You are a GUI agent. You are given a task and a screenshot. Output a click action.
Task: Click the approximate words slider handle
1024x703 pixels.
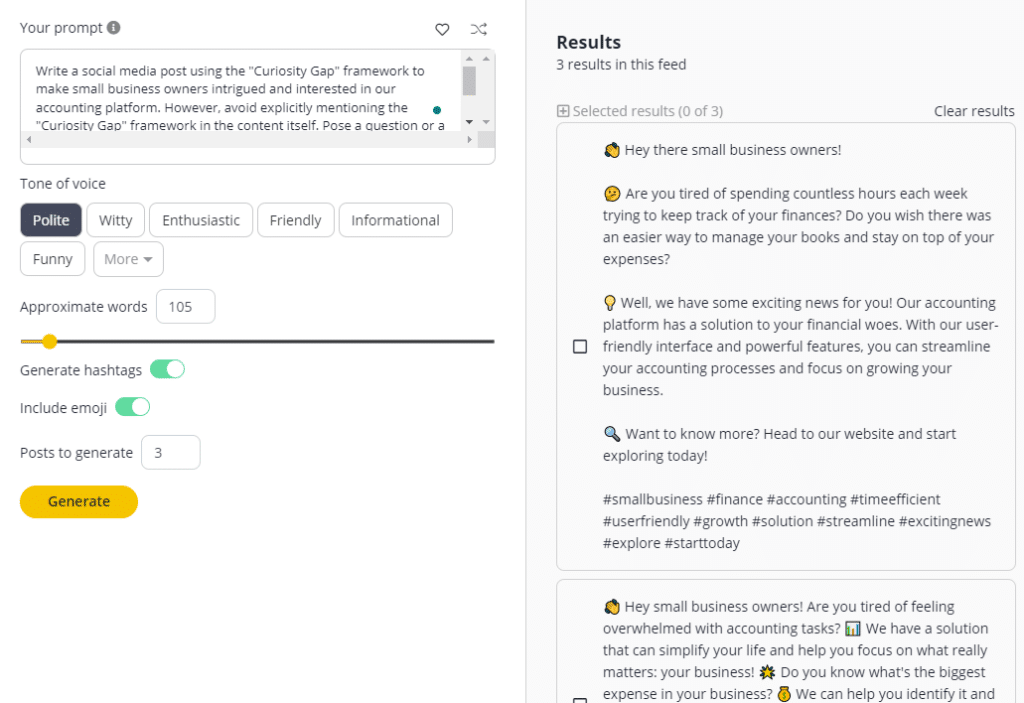coord(50,341)
